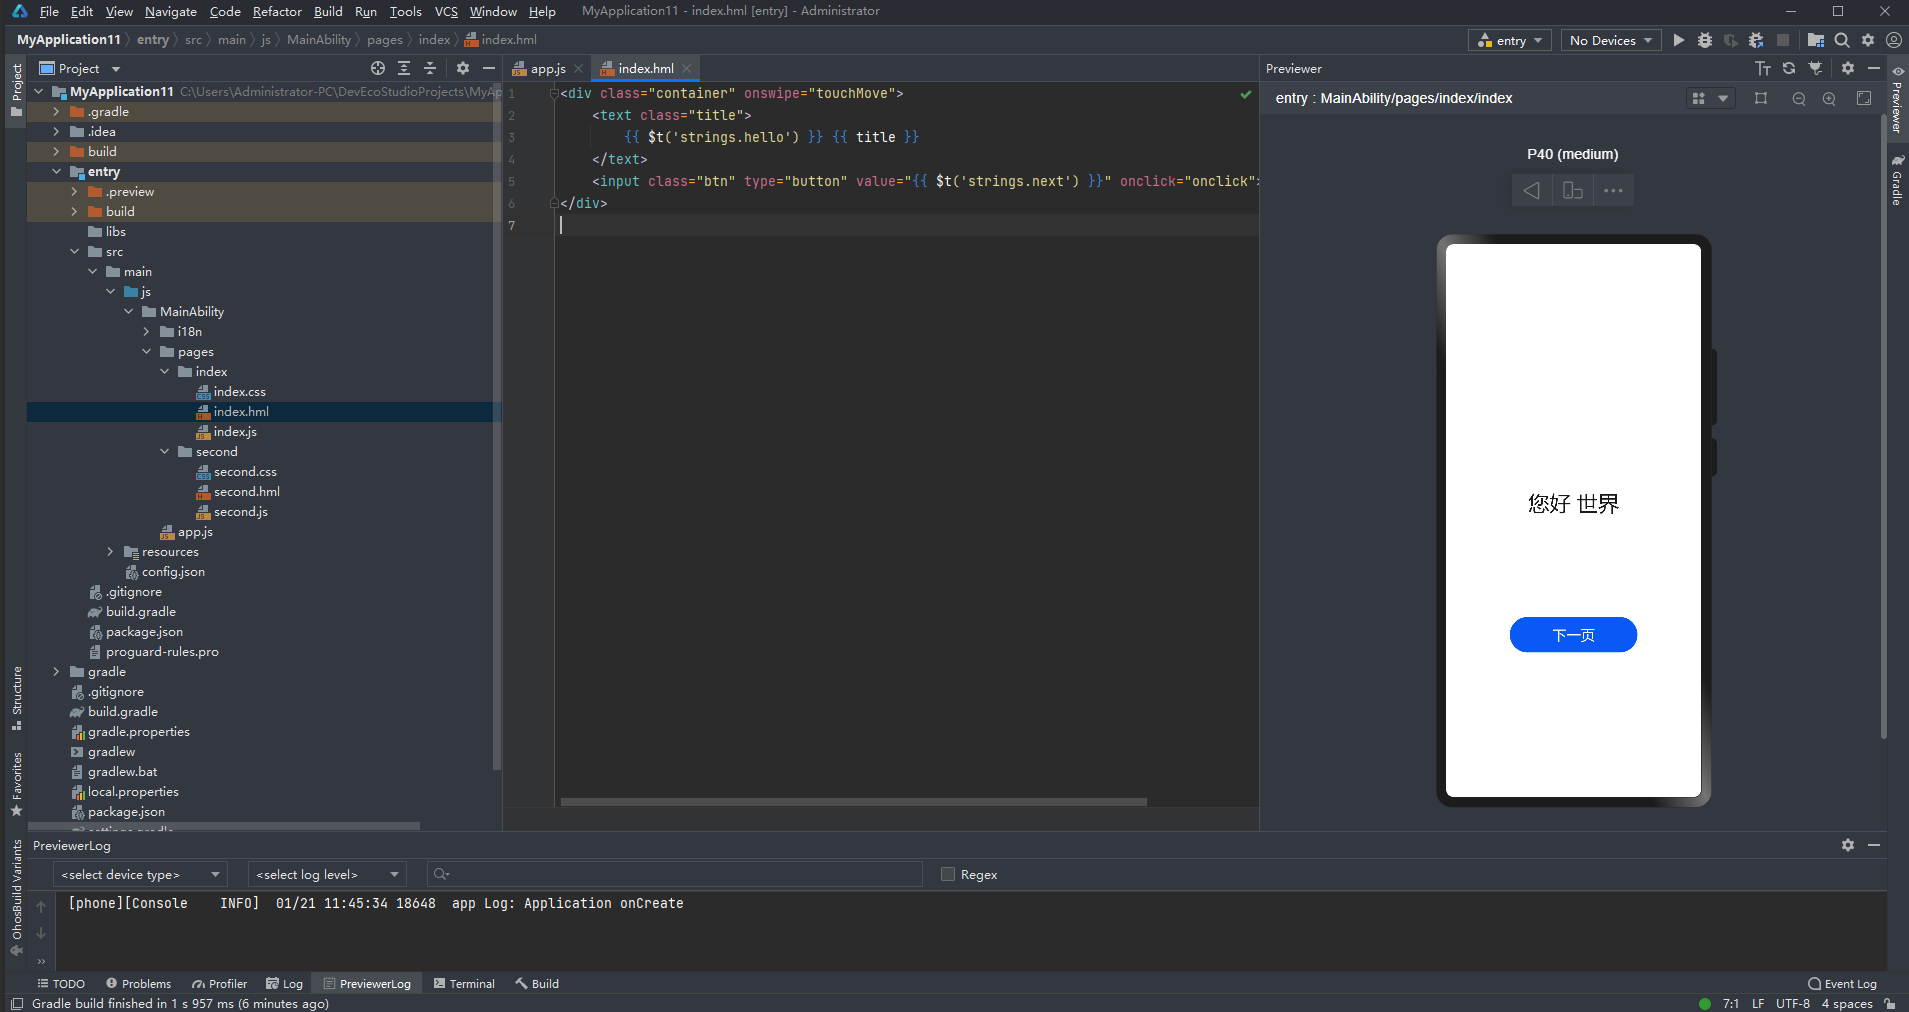Hide the Project panel with minus icon
Screen dimensions: 1909x1012
click(489, 68)
